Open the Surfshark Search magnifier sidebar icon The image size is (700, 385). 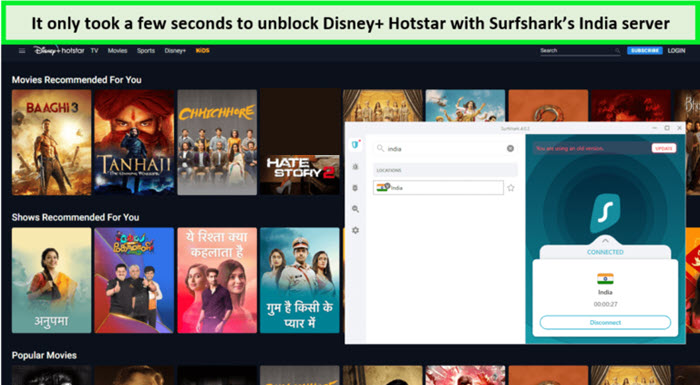355,209
